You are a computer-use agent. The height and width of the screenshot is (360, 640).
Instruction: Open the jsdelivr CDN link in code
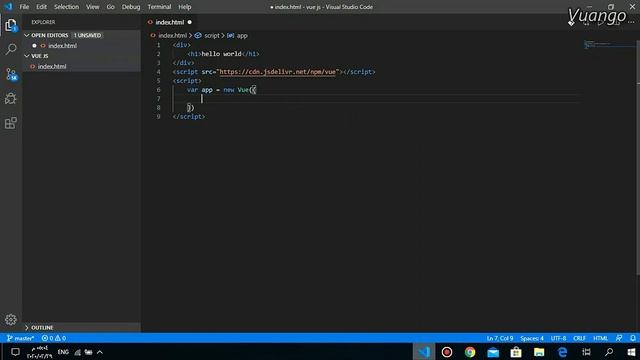click(278, 72)
